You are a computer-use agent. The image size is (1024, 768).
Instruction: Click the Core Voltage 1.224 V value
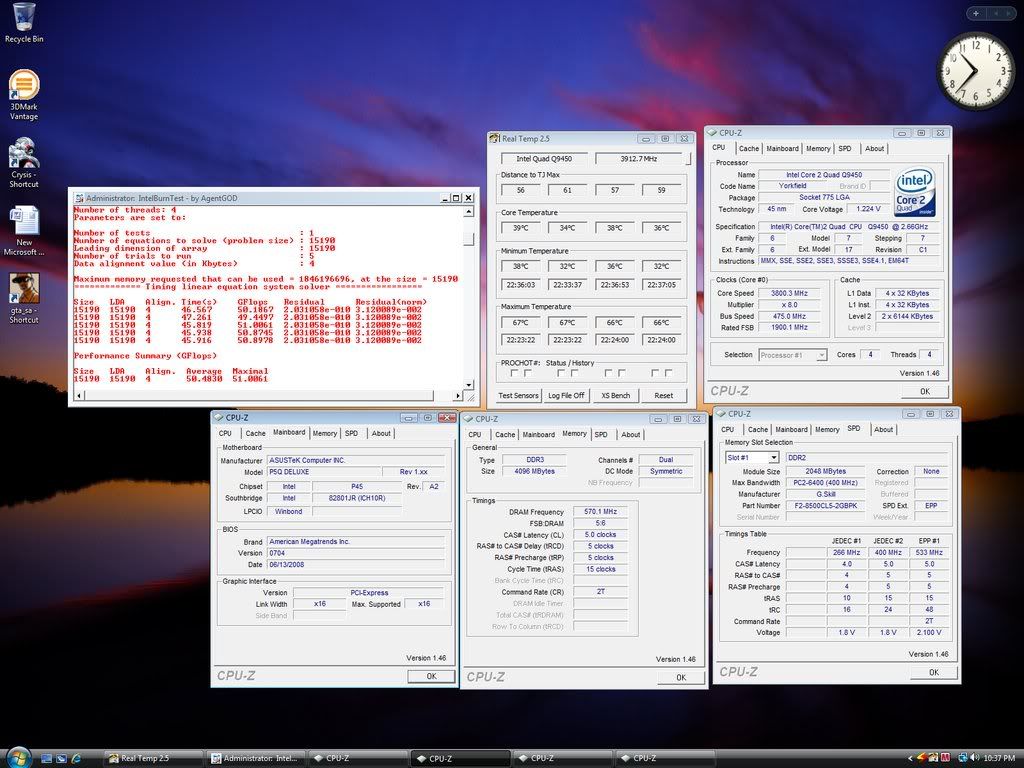pos(868,209)
